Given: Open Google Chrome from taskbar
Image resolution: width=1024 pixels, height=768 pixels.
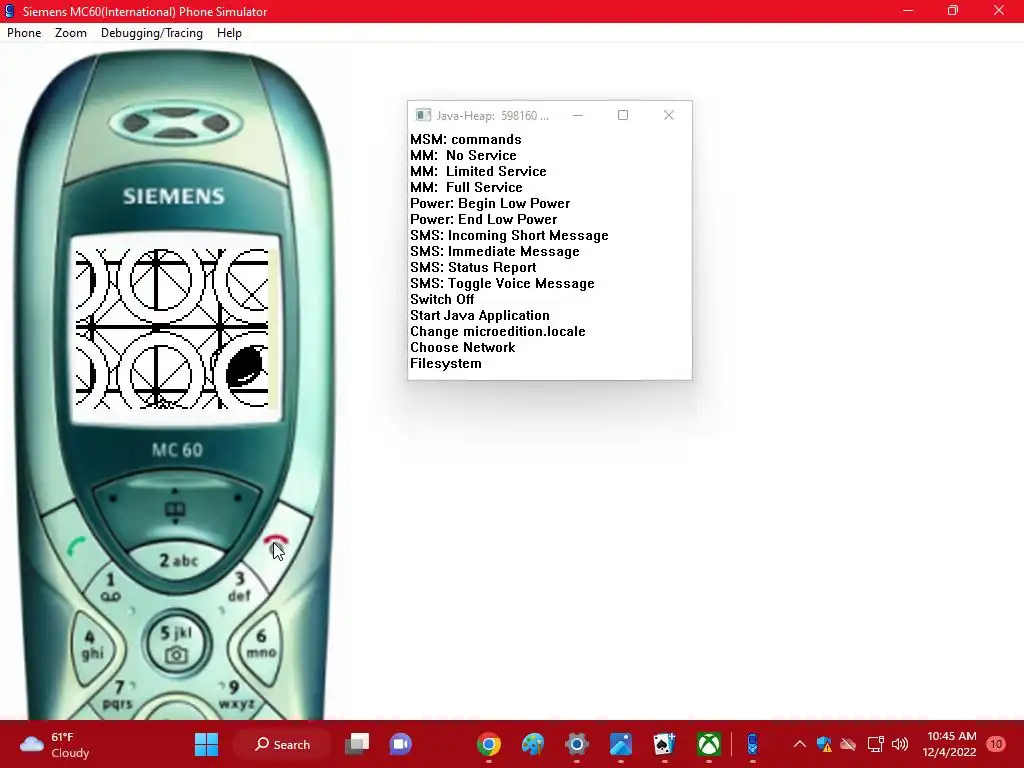Looking at the screenshot, I should (x=488, y=744).
